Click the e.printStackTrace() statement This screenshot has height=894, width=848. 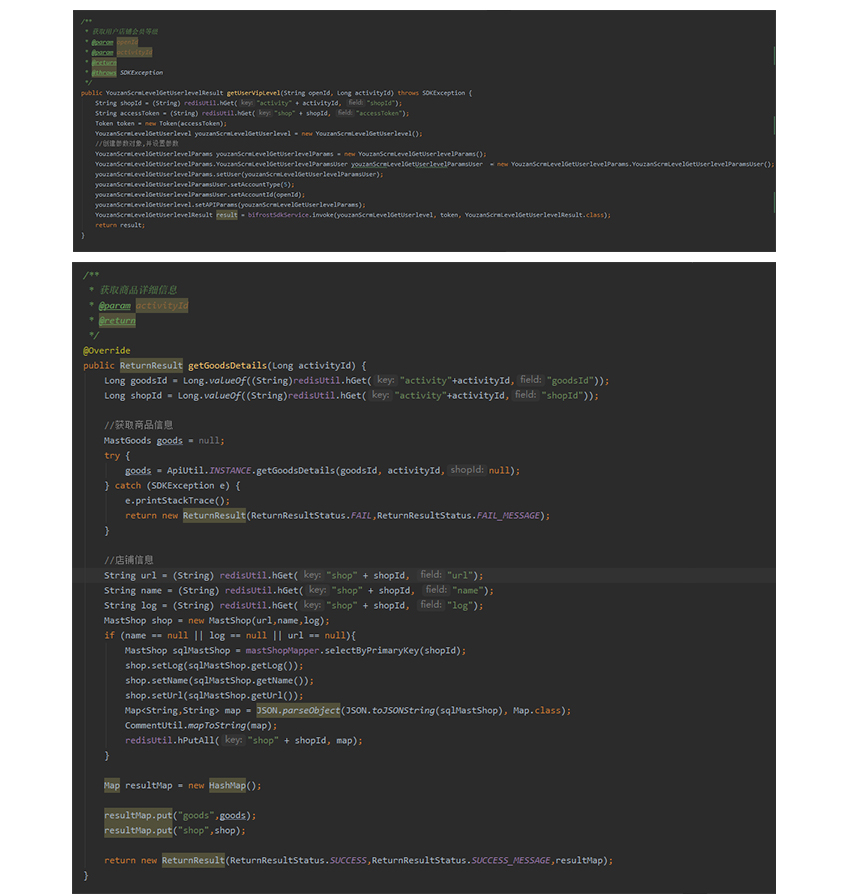(177, 500)
